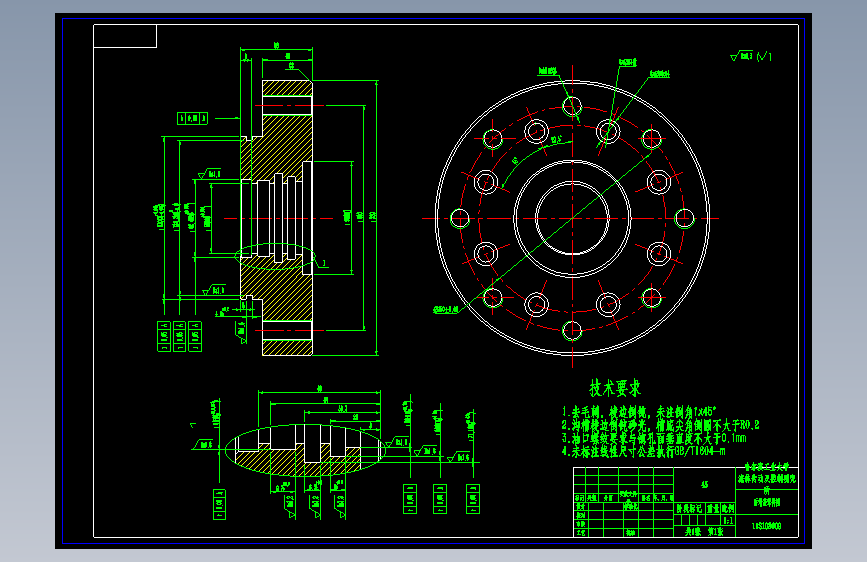Select material value 45 in title block
The height and width of the screenshot is (562, 867).
coord(704,485)
